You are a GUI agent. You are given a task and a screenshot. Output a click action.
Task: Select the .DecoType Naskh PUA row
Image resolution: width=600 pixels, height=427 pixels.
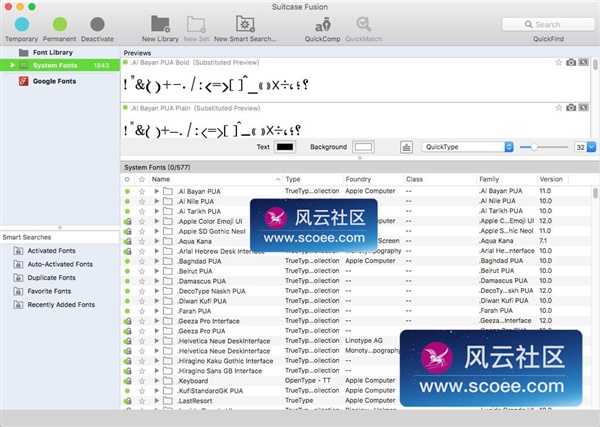pos(356,291)
